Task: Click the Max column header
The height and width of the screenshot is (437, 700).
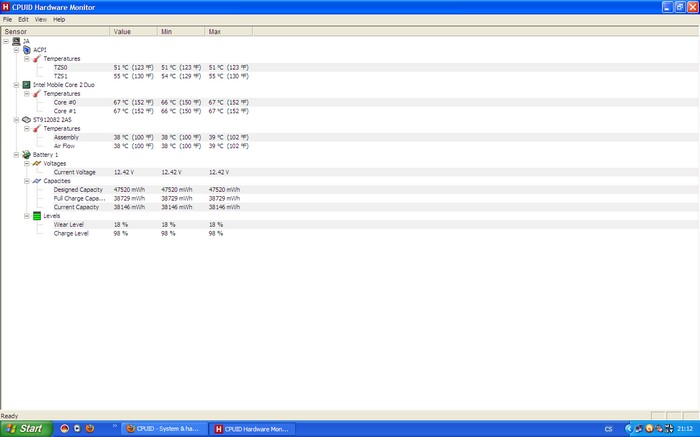Action: (x=229, y=31)
